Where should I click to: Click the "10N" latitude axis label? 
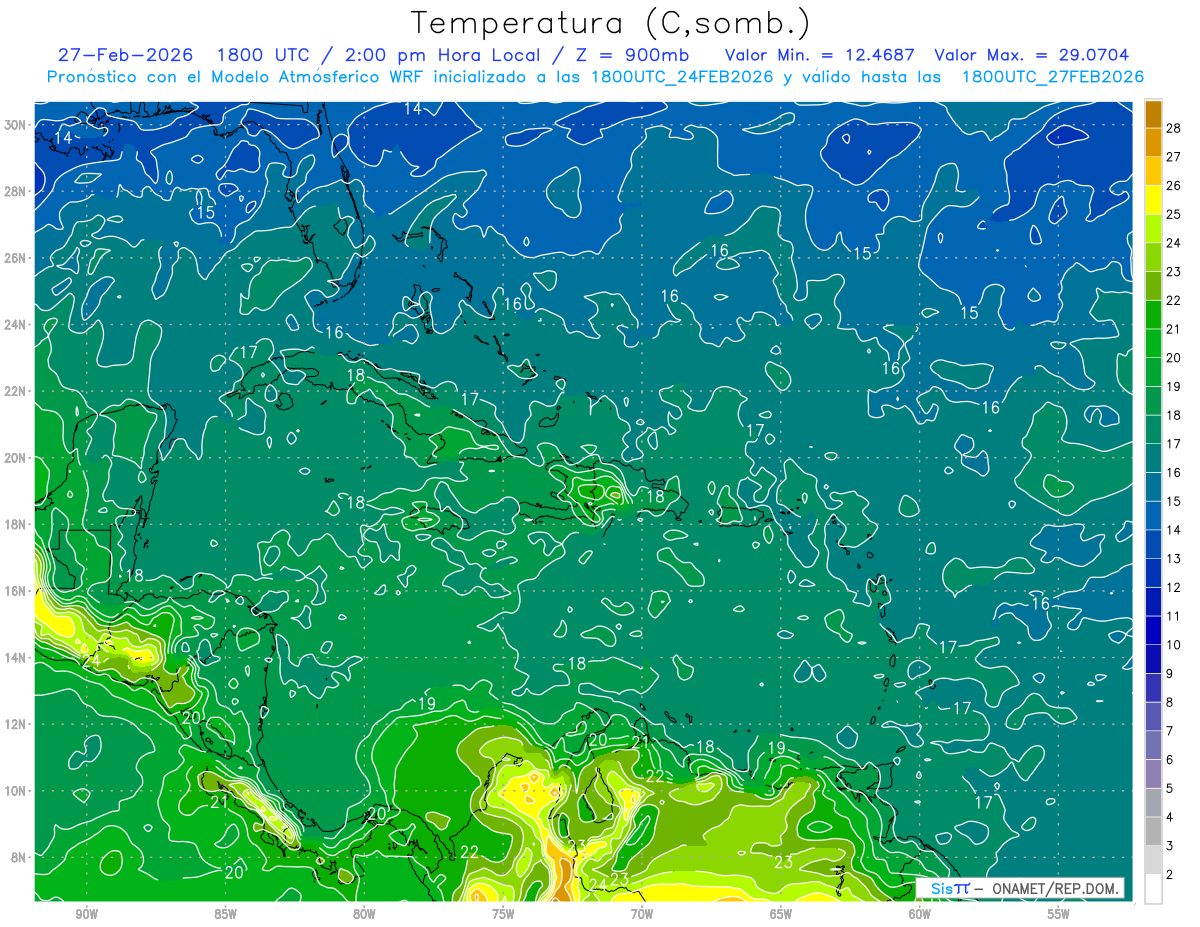tap(15, 791)
